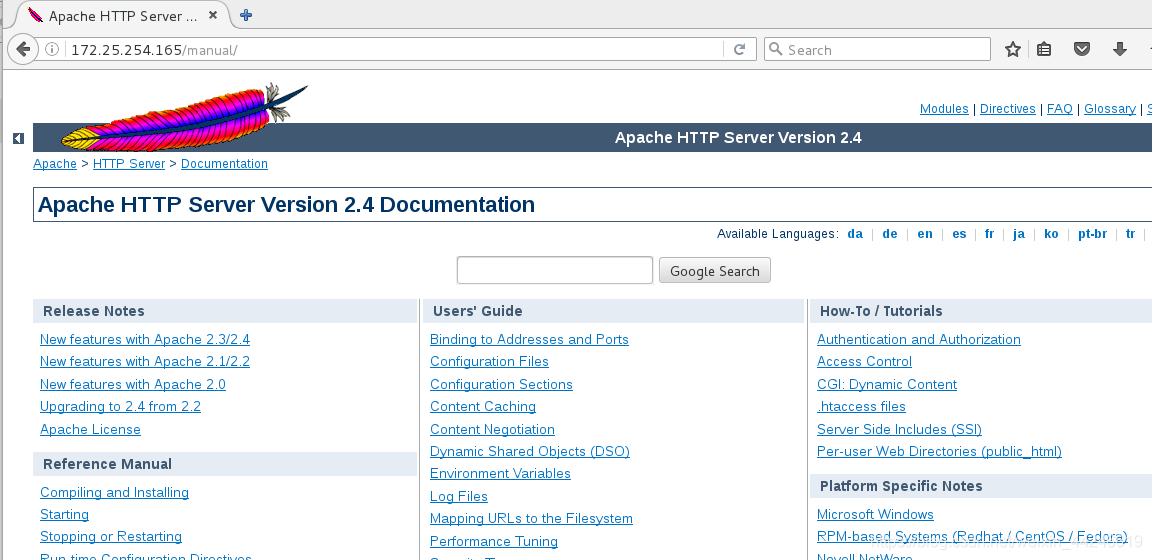
Task: Open Dynamic Shared Objects (DSO) link
Action: pyautogui.click(x=530, y=451)
